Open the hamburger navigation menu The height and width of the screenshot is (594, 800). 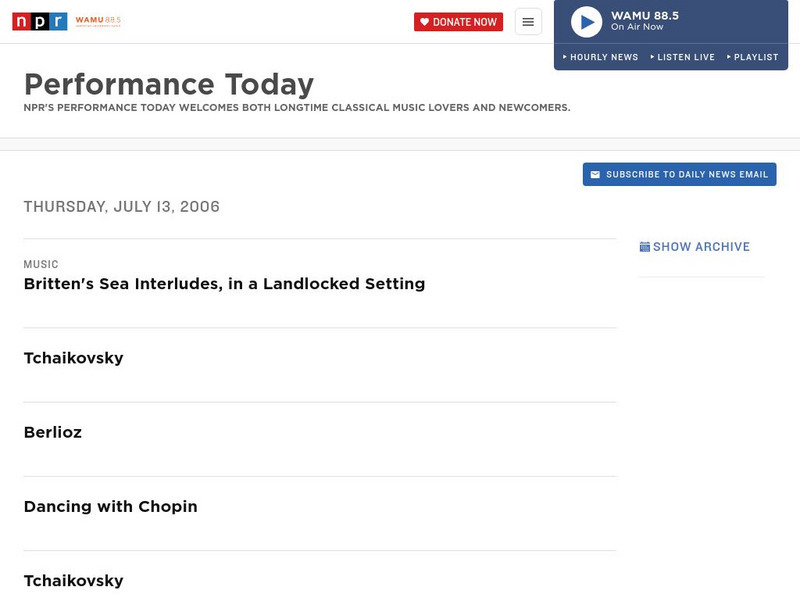click(529, 21)
